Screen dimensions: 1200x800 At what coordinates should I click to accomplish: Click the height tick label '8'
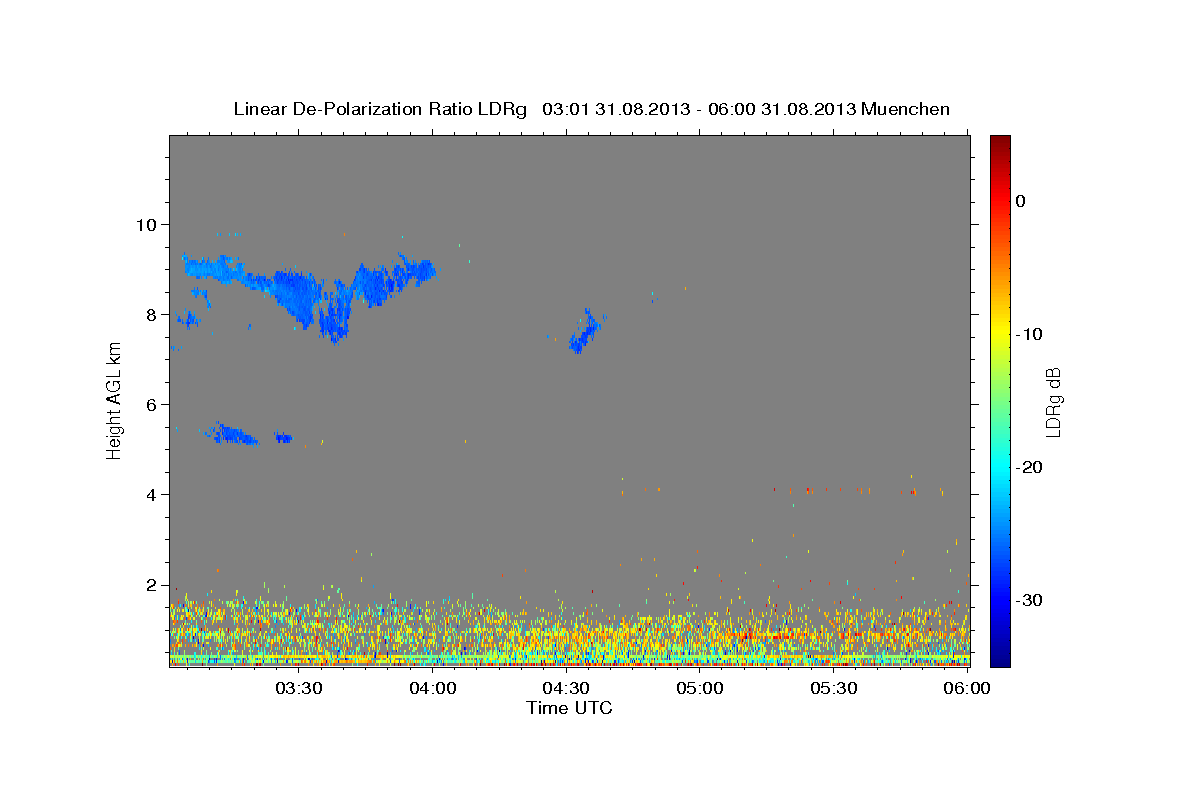coord(154,314)
